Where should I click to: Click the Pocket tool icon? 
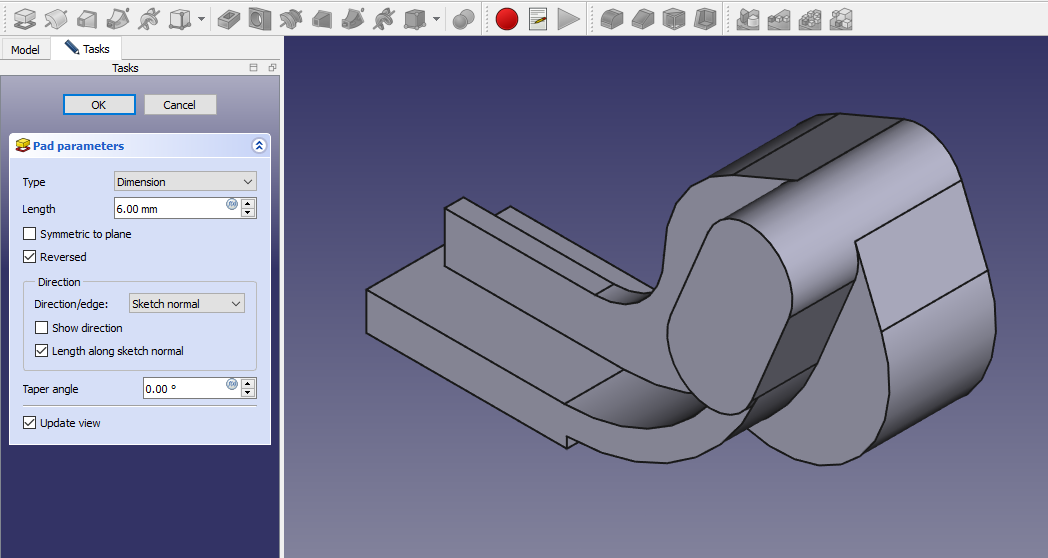(x=228, y=18)
